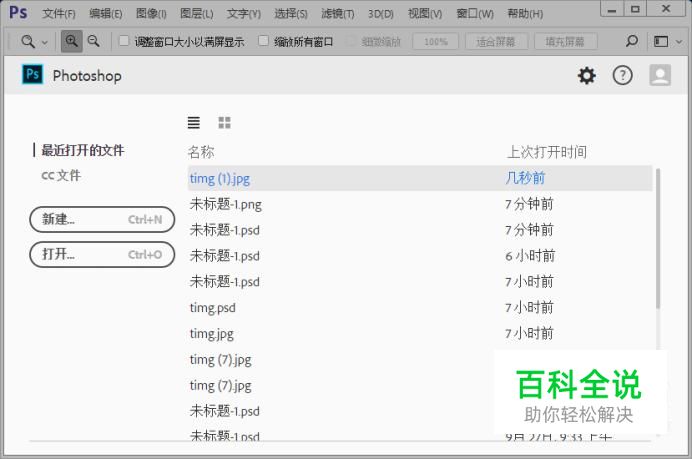Open the 帮助(H) menu
This screenshot has width=692, height=459.
pos(525,14)
